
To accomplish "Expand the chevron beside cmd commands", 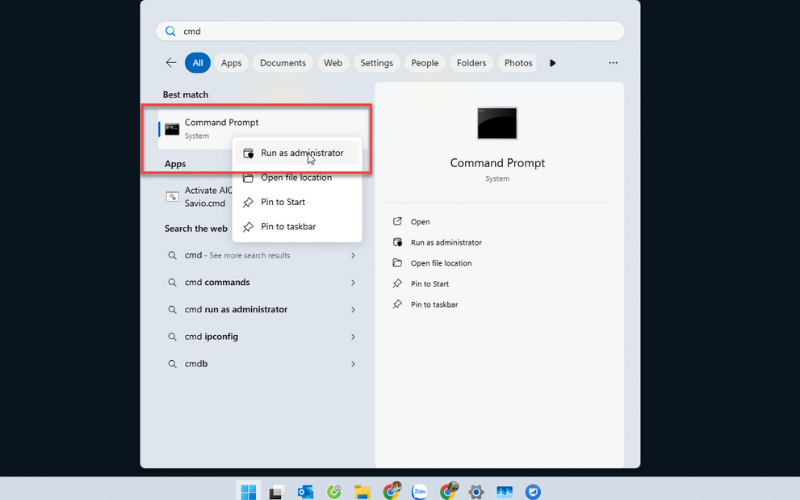I will click(x=353, y=282).
